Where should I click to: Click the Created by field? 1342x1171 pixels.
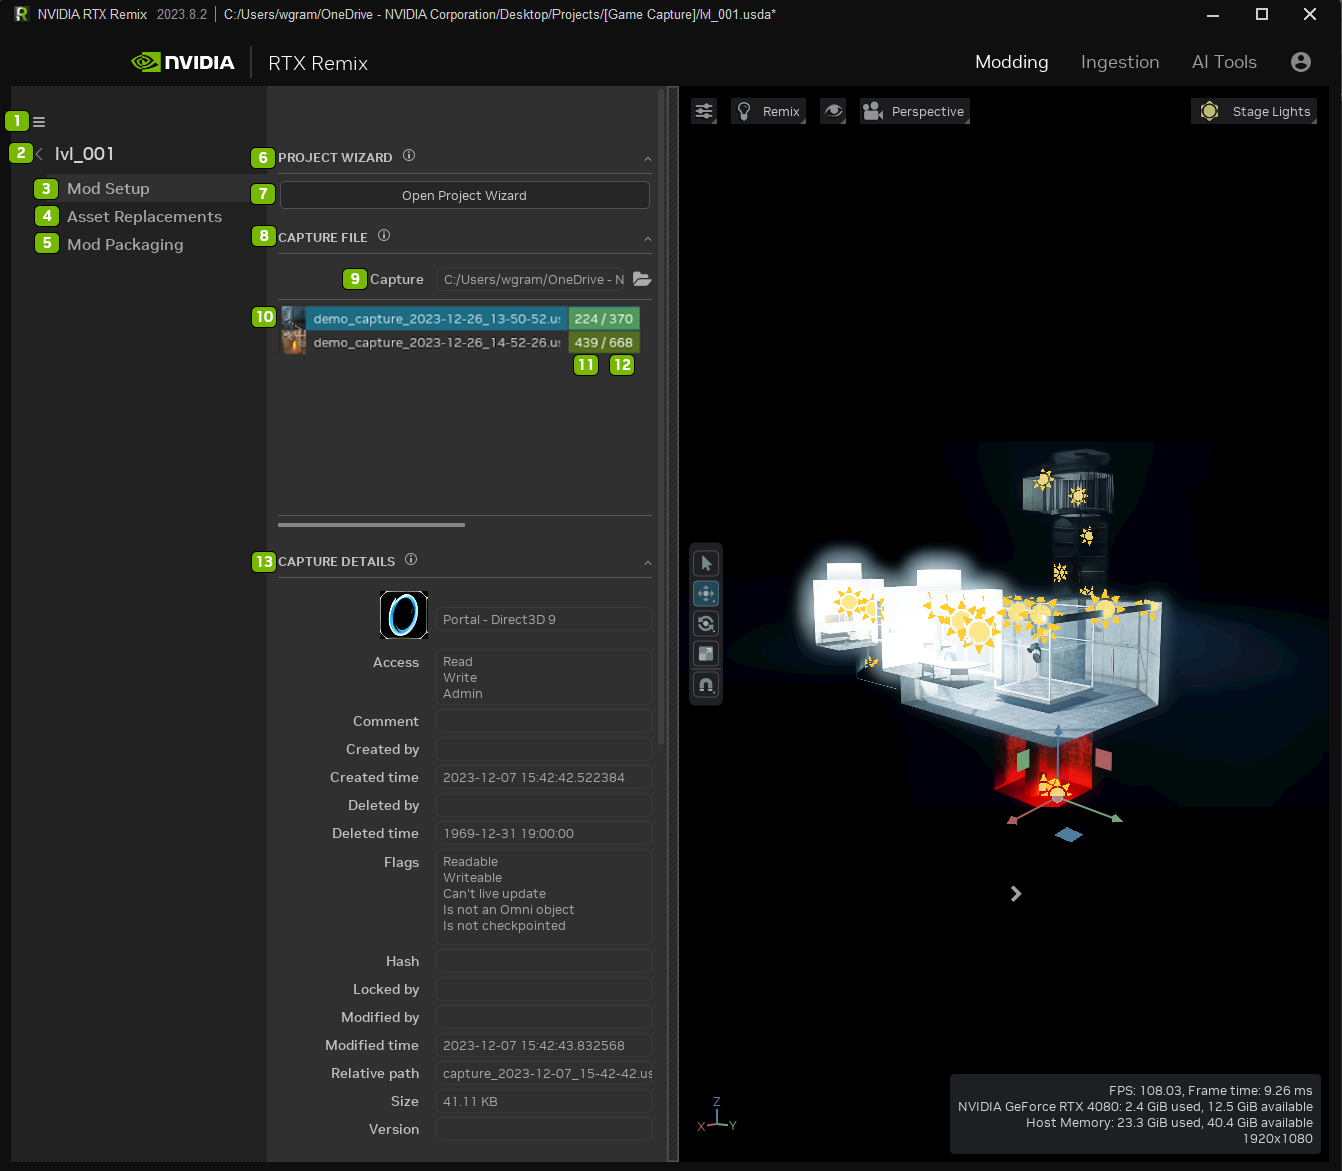(543, 749)
